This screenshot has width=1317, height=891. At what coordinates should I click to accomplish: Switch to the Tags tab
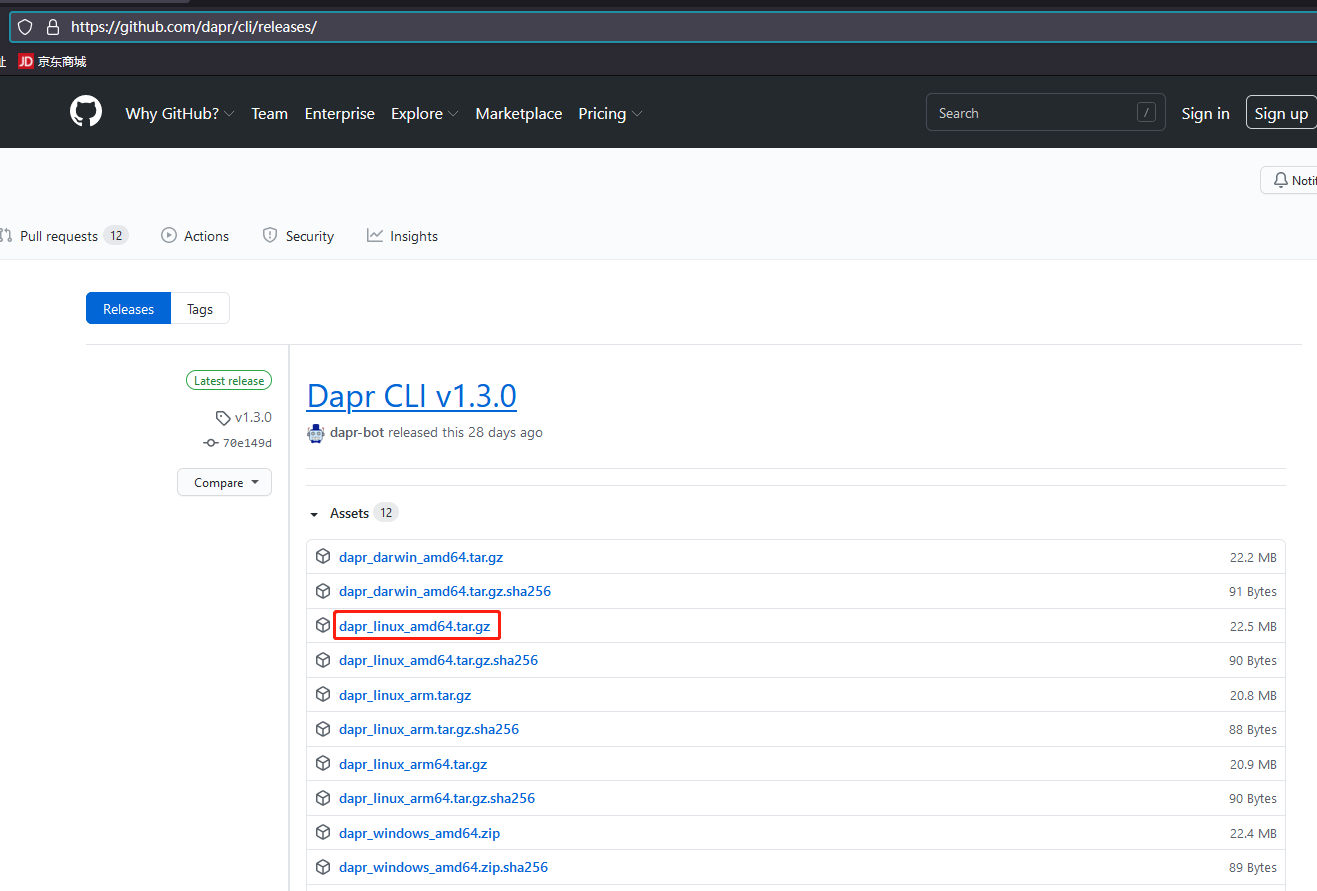(x=200, y=309)
